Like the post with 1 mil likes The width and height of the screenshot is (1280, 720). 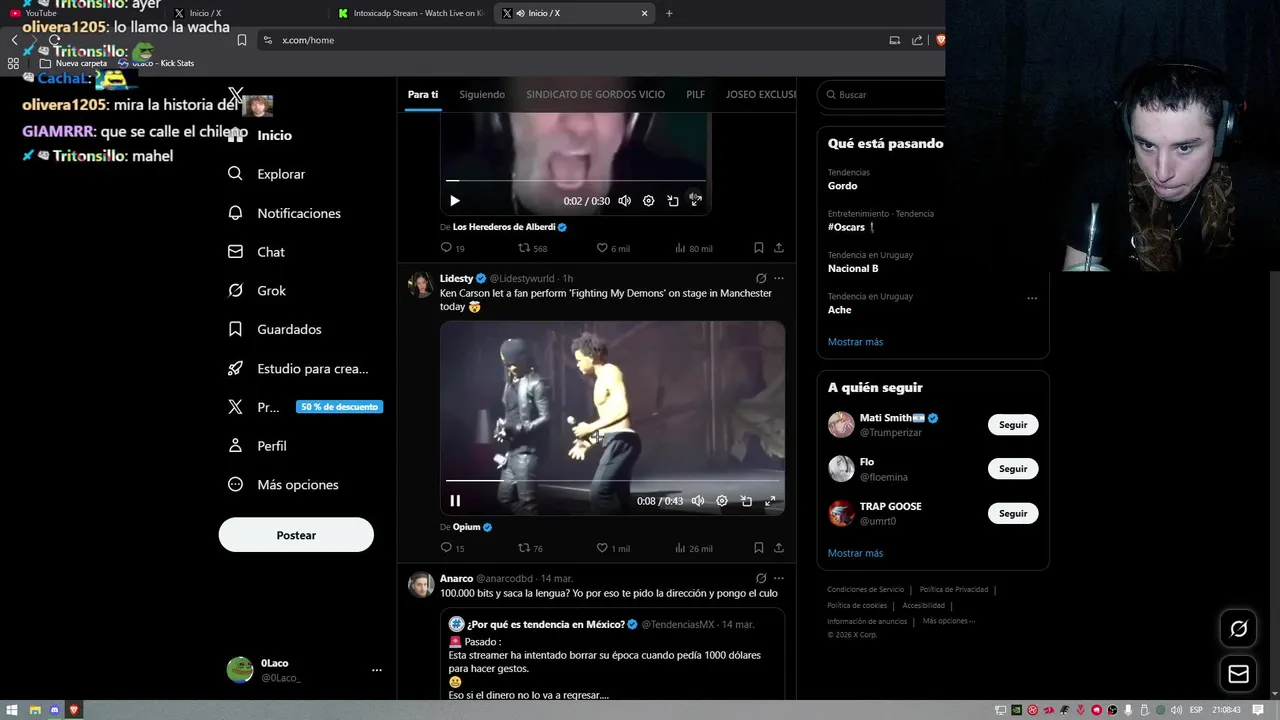(613, 548)
